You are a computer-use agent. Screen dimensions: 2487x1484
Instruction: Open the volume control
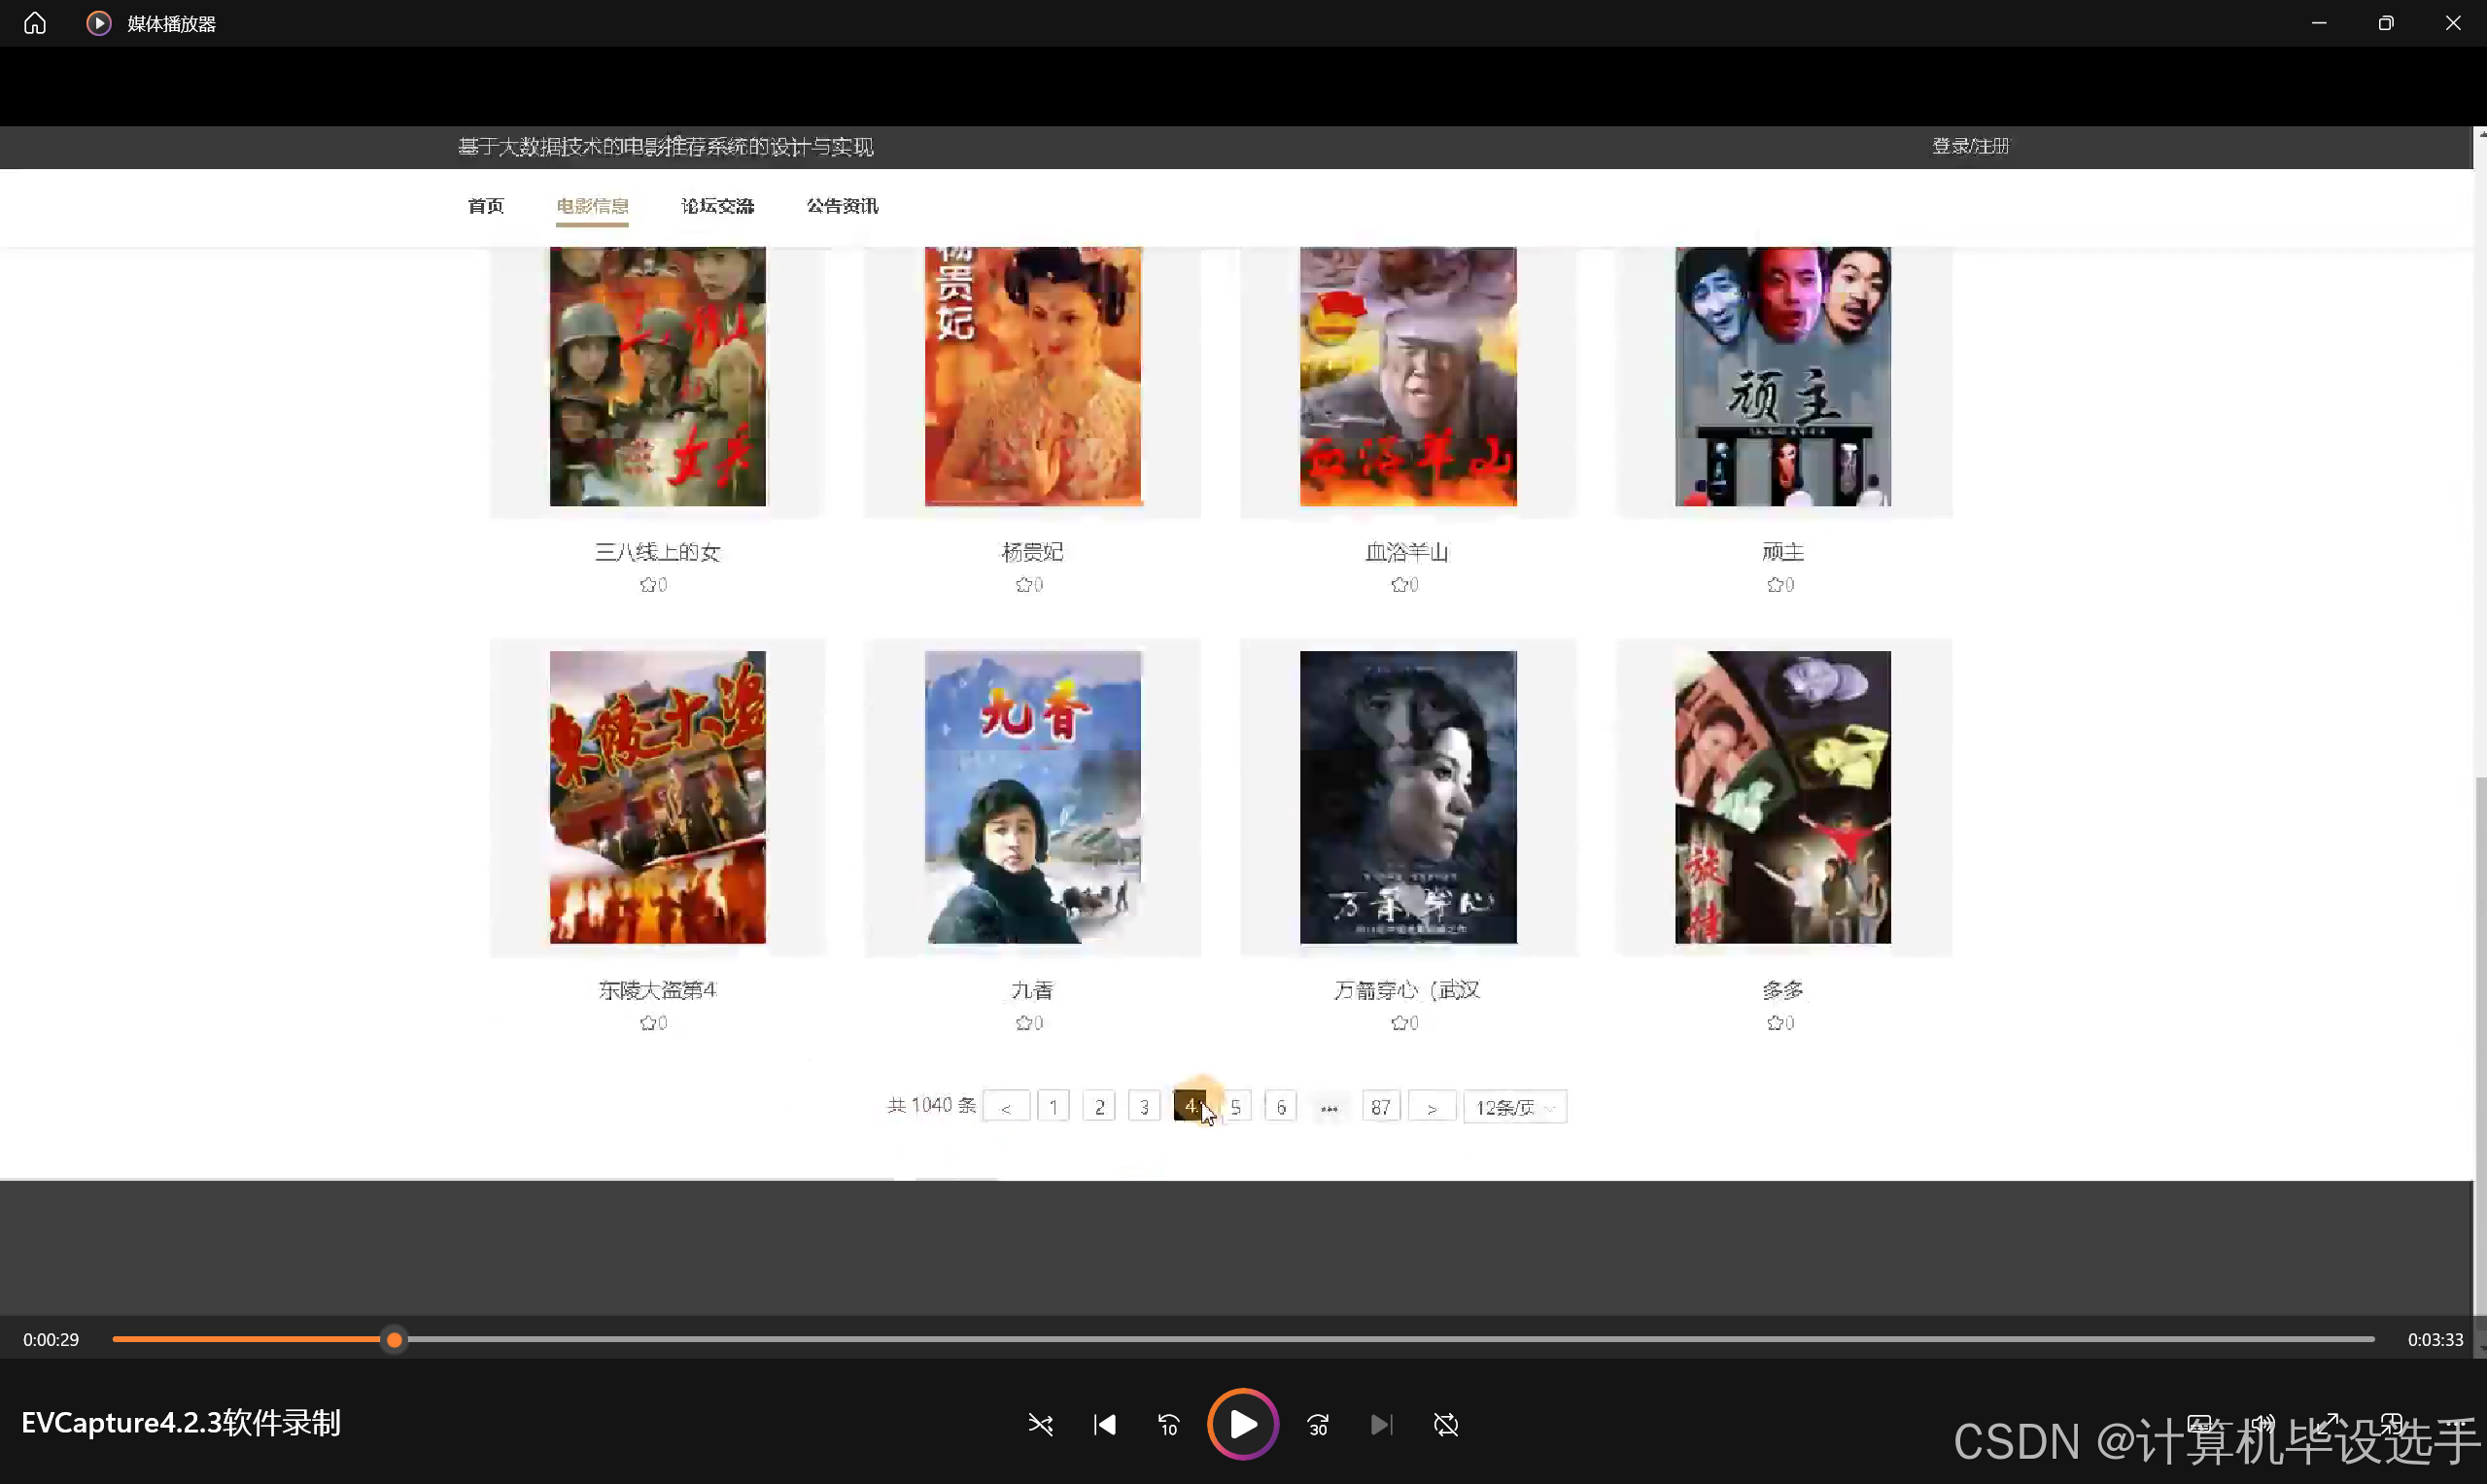[x=2263, y=1422]
